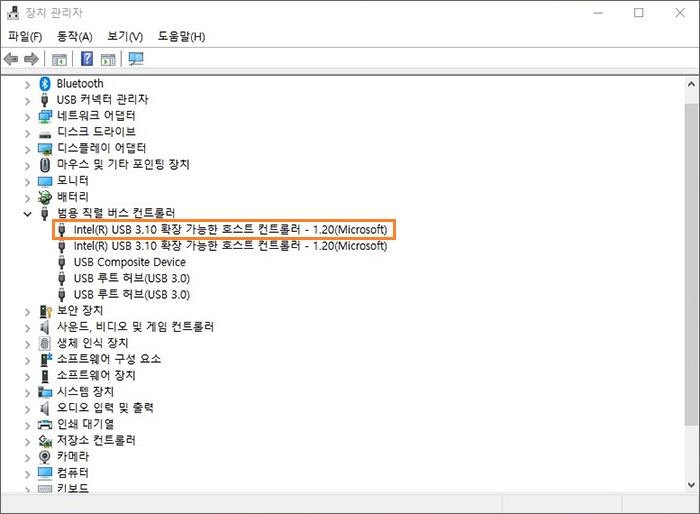
Task: Select the 마우스 및 기타 포인팅 장치 label
Action: point(123,164)
